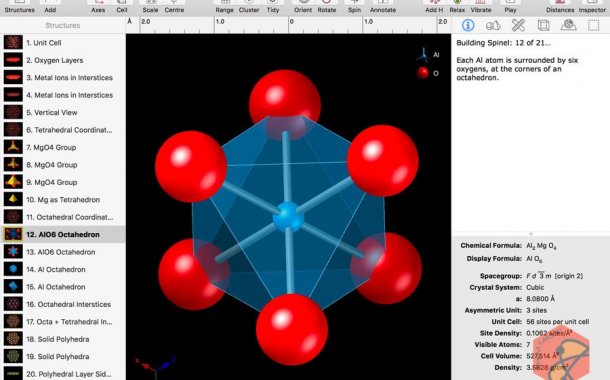Click the Tidy toolbar item
The image size is (610, 380).
[273, 7]
